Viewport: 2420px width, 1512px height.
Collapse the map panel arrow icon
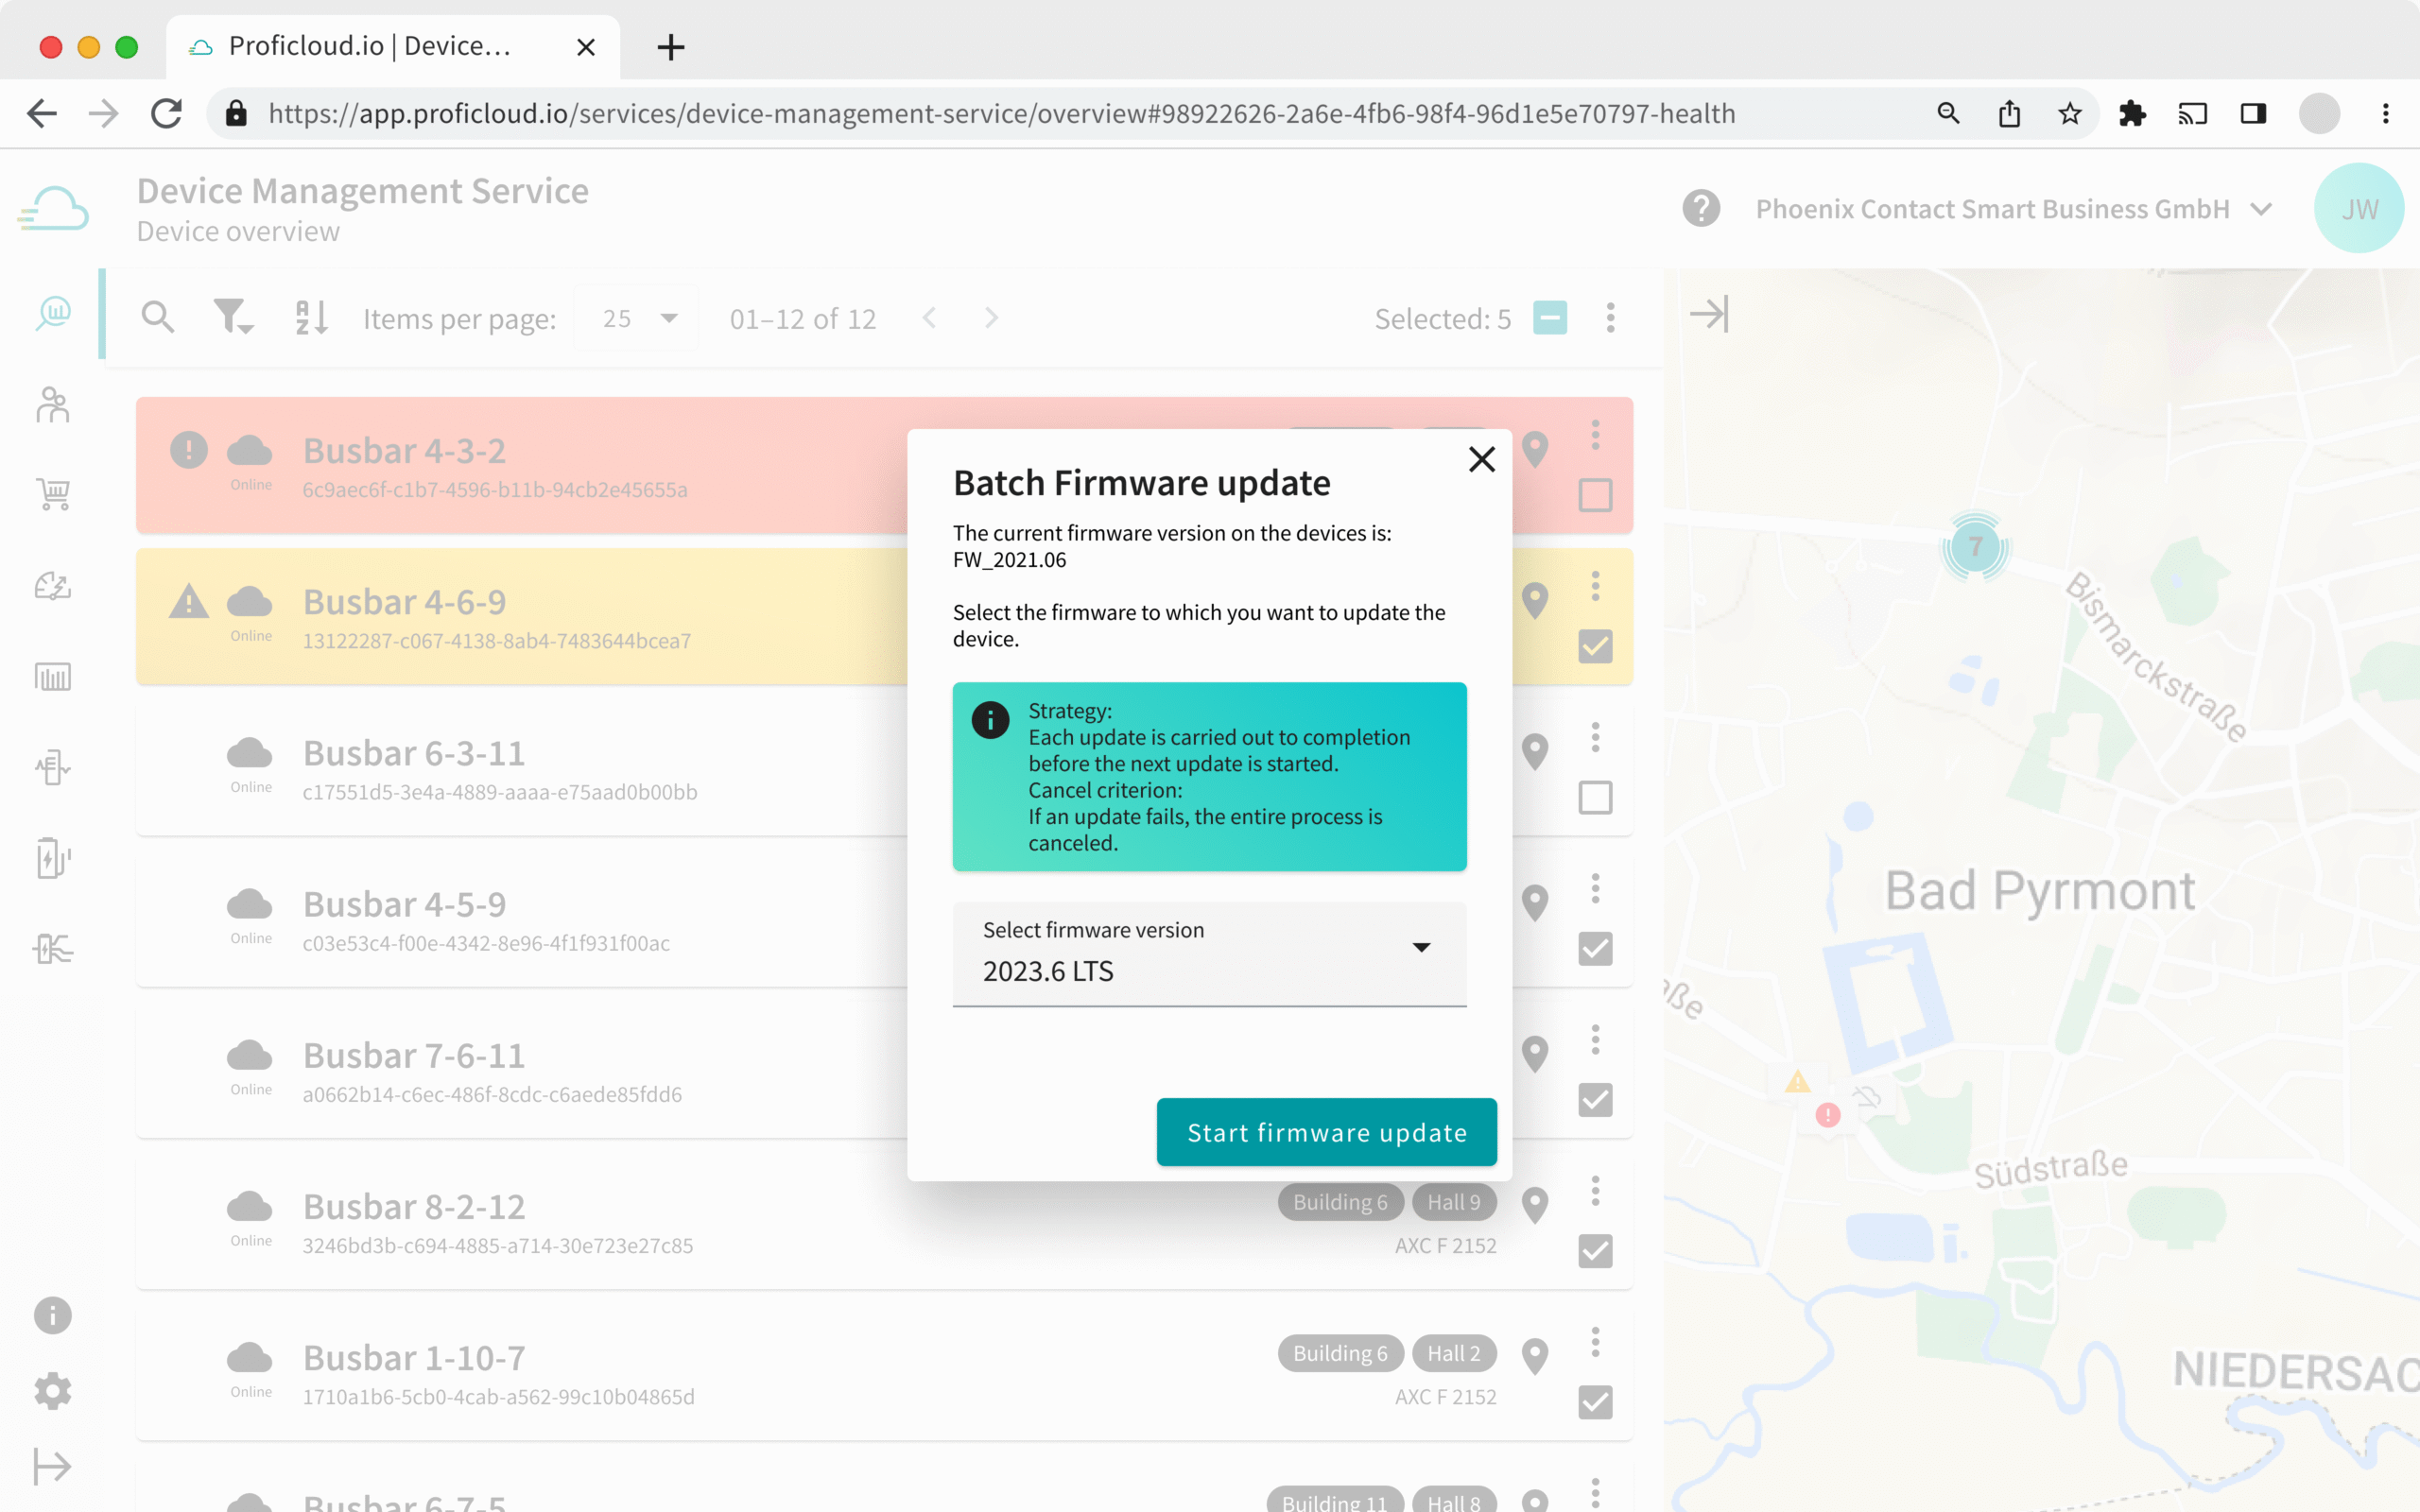point(1709,314)
